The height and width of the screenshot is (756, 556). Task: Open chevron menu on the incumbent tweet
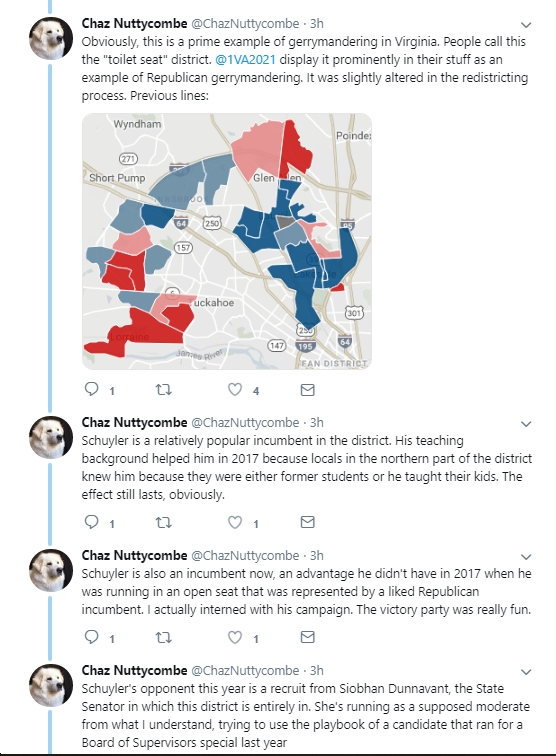pos(526,557)
